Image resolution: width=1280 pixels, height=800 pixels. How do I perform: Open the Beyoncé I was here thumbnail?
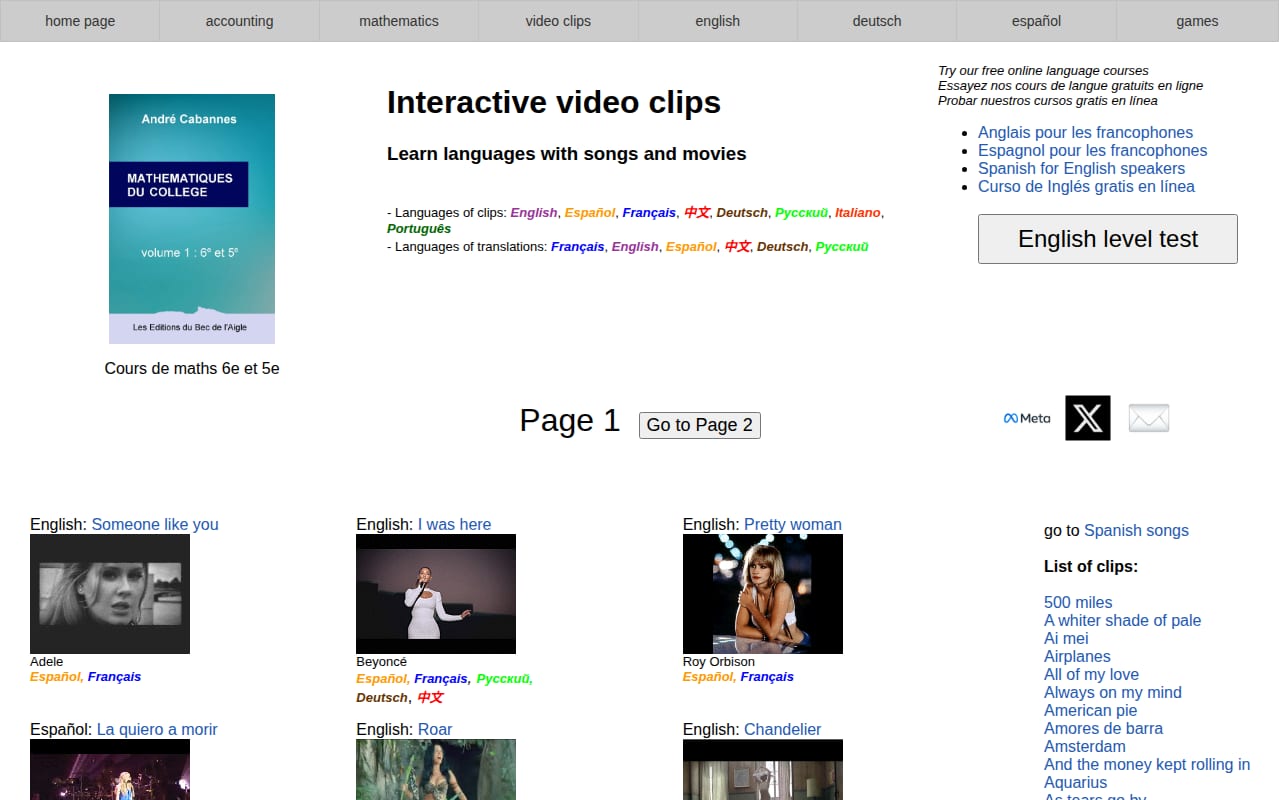pos(436,594)
